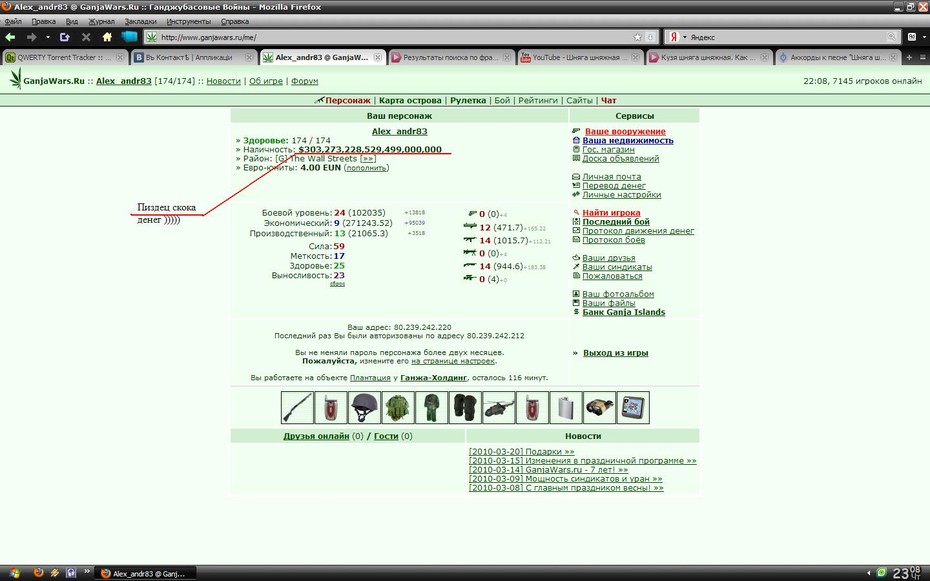Click the URL address bar field
Screen dimensions: 930x581
(x=400, y=37)
